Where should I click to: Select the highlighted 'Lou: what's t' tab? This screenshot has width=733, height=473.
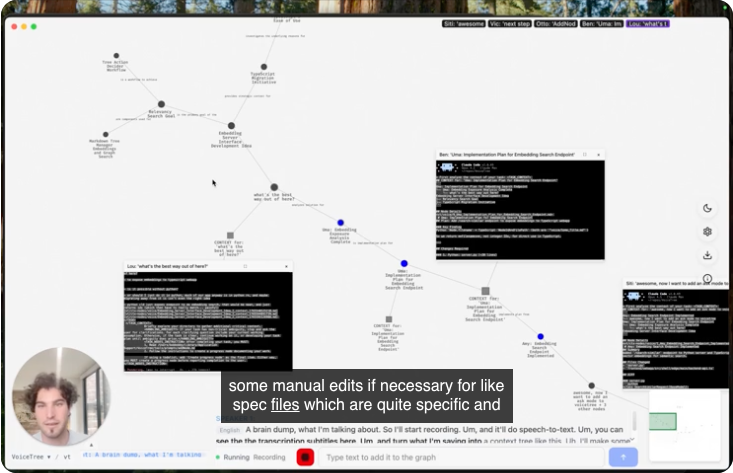click(648, 24)
